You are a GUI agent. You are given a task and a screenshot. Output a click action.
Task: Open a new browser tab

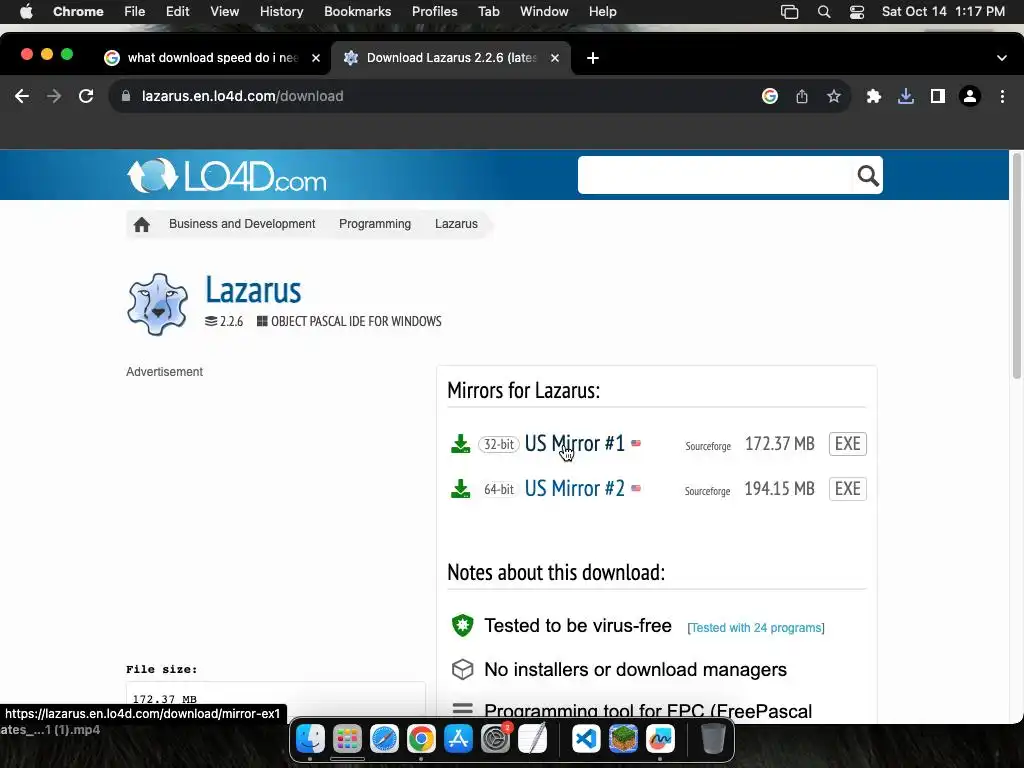point(592,58)
